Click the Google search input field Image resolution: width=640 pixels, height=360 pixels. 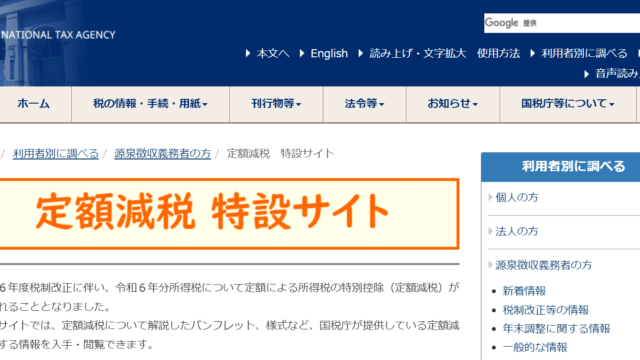click(562, 23)
